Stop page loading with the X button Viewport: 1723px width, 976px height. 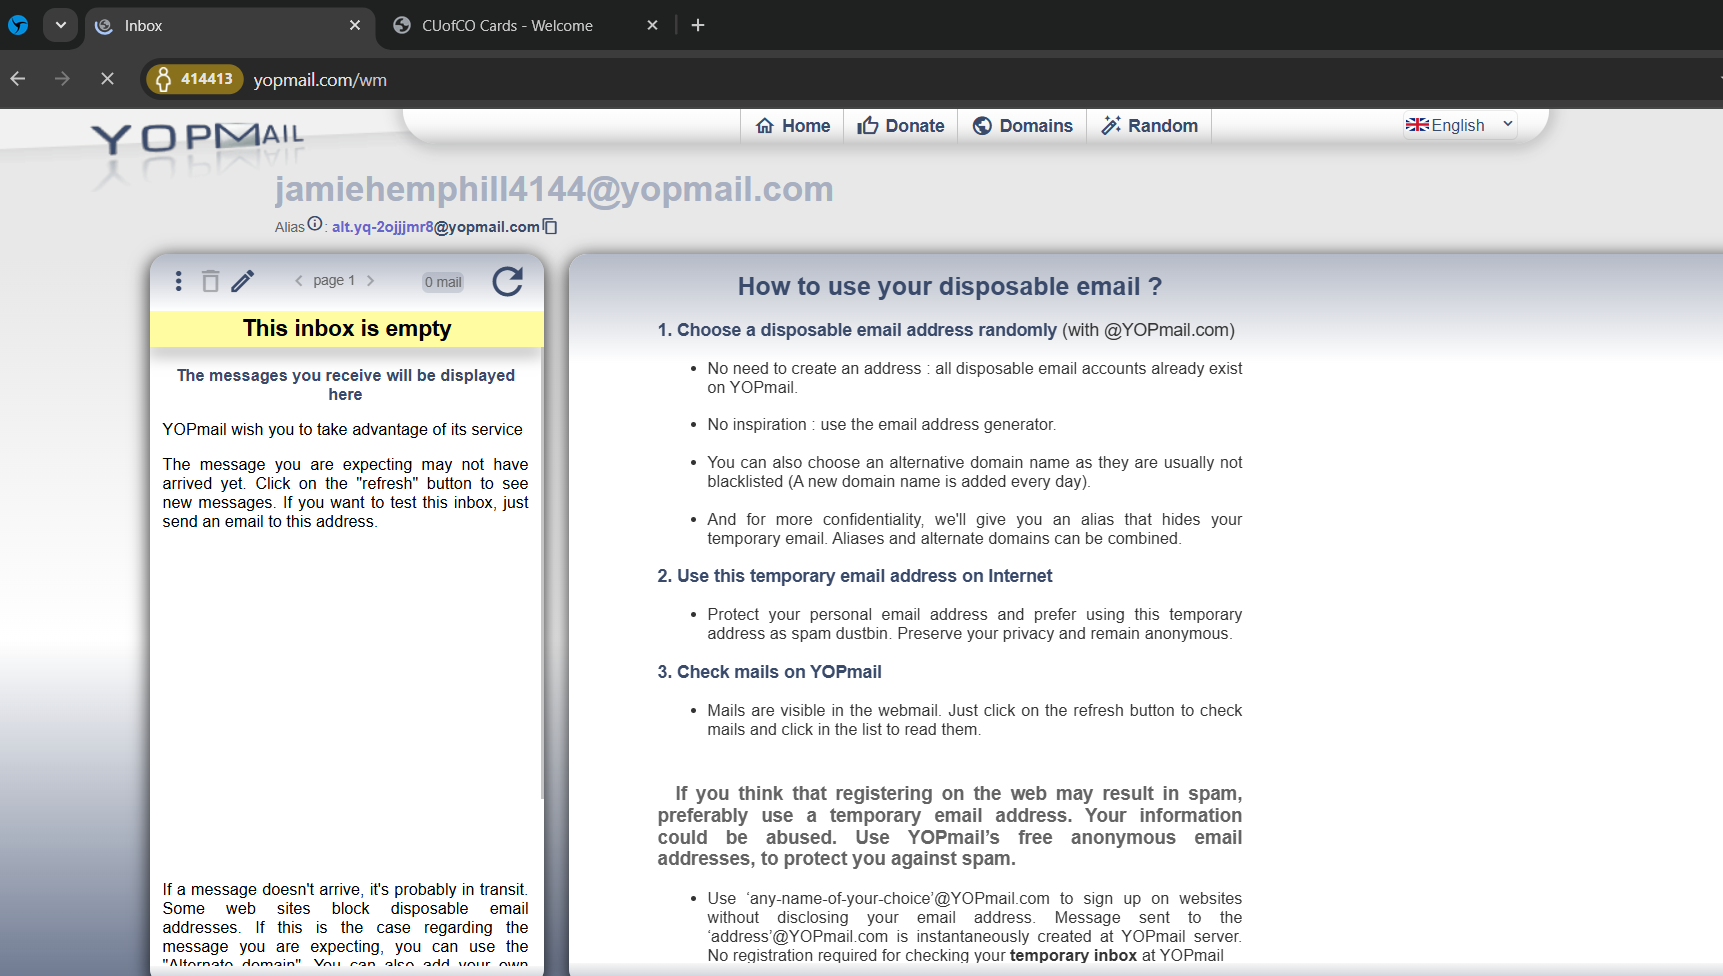coord(107,79)
